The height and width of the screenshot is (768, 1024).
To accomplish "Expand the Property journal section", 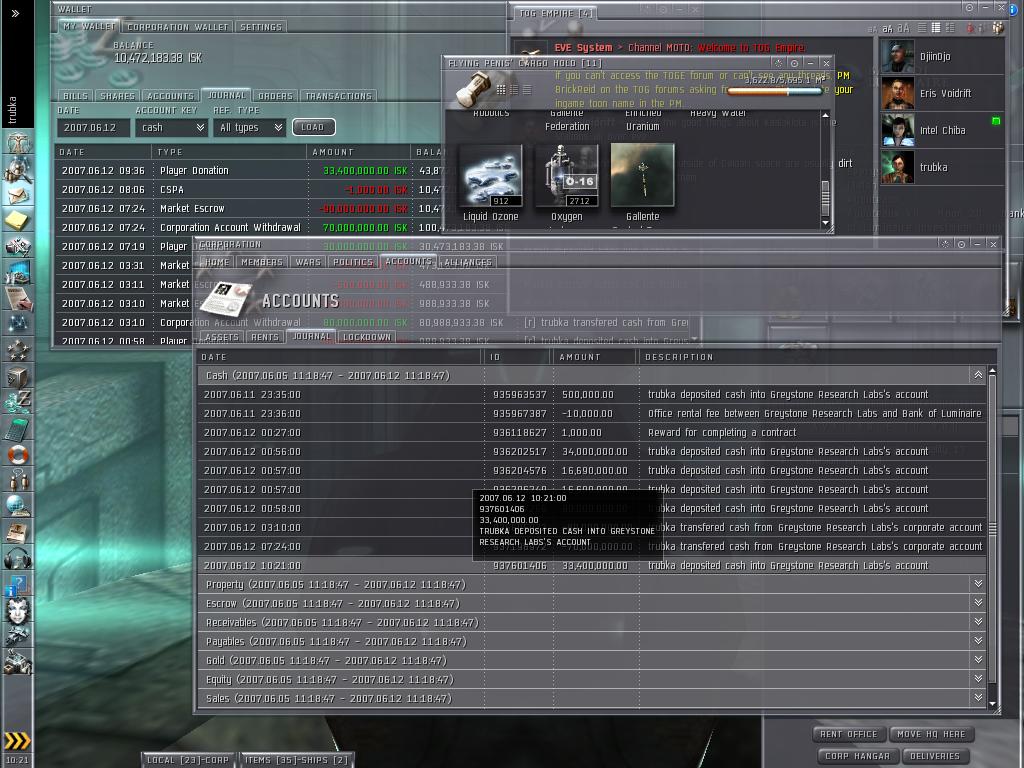I will click(978, 584).
